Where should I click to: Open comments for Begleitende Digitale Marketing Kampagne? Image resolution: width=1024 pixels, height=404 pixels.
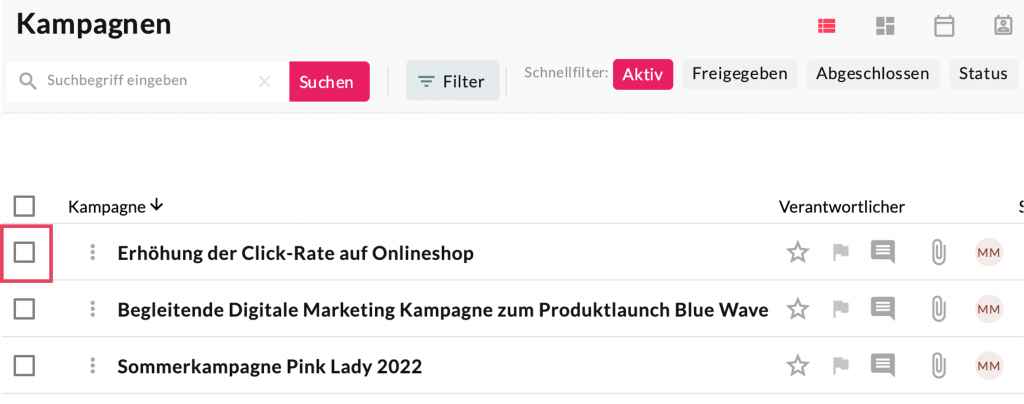pyautogui.click(x=882, y=310)
